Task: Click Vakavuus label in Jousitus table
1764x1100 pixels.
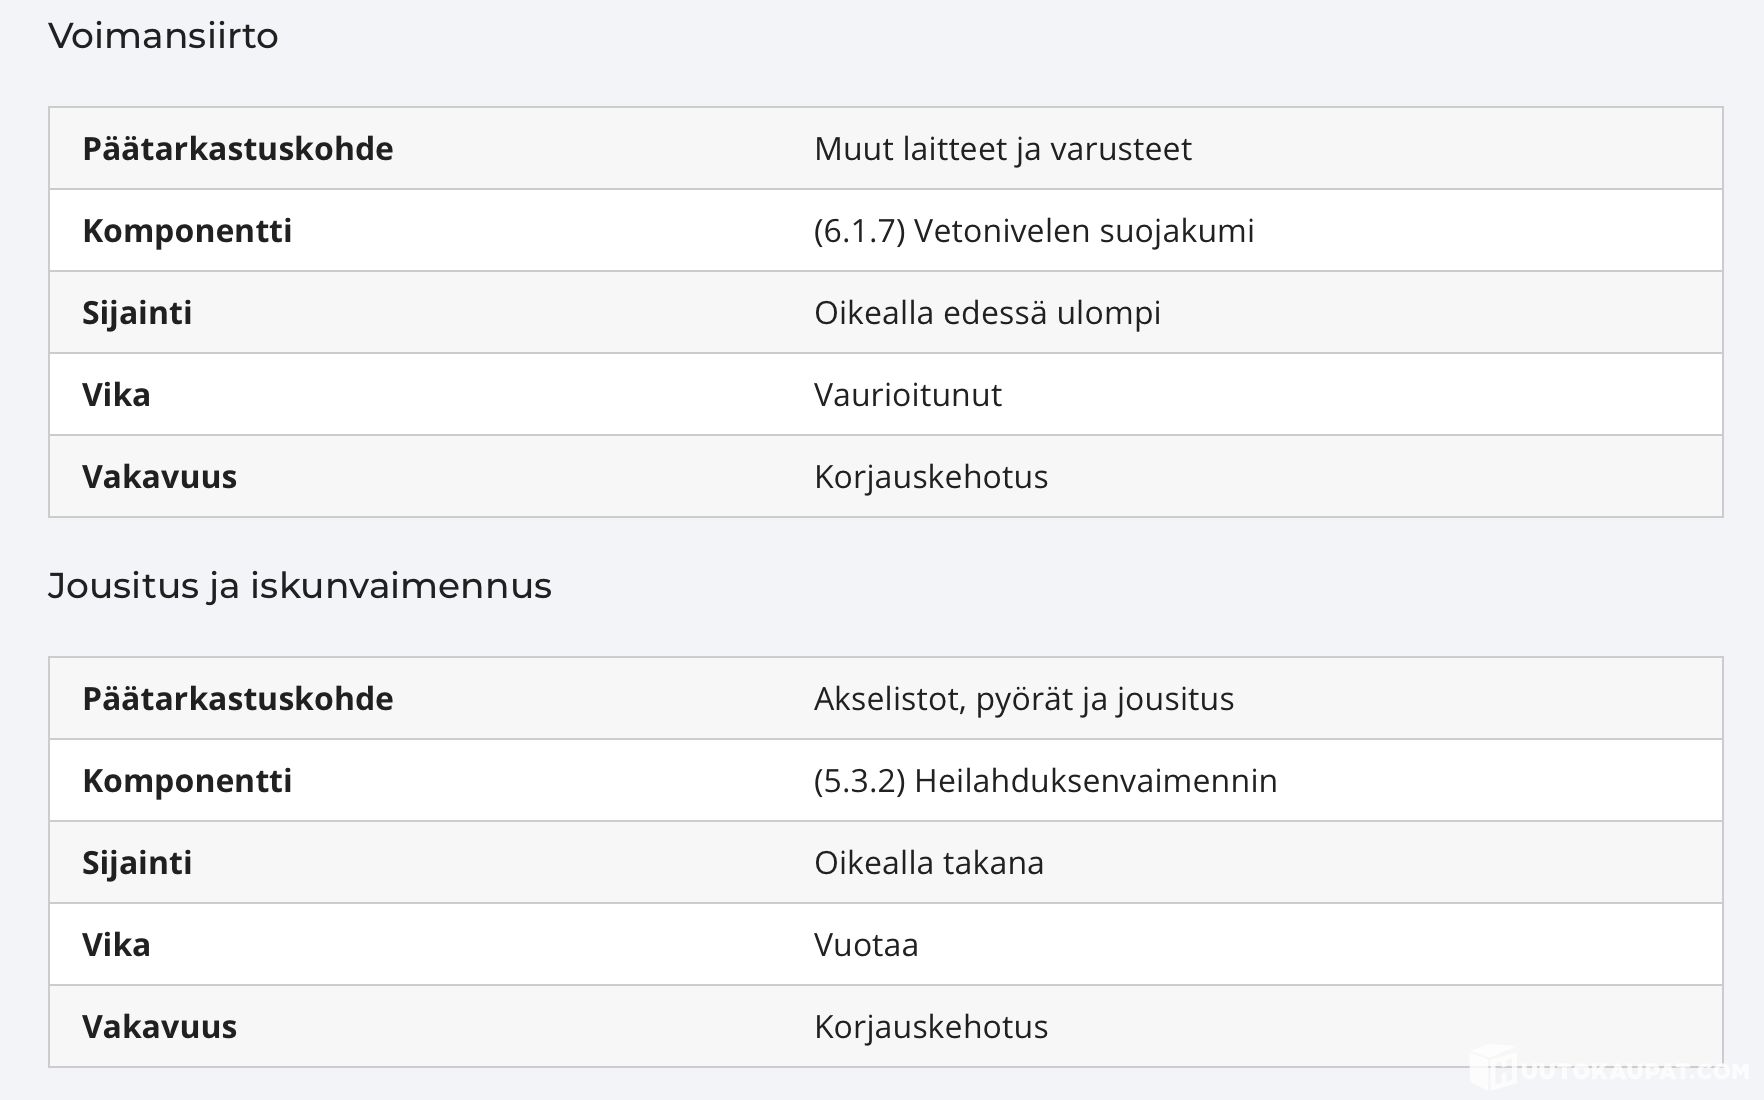Action: 160,1027
